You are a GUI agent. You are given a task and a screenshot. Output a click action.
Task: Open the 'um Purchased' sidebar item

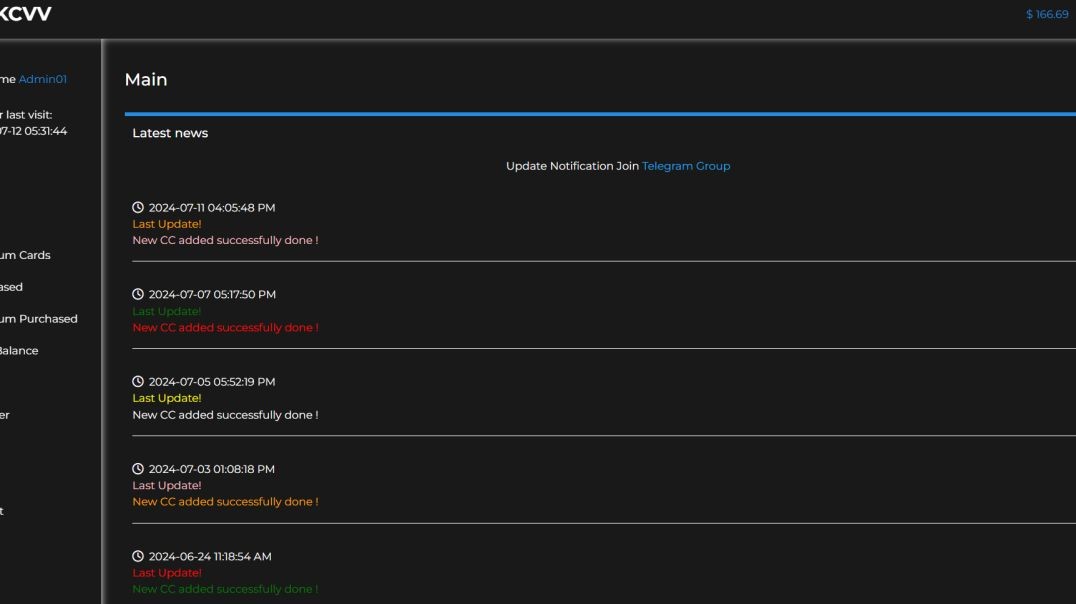tap(38, 318)
